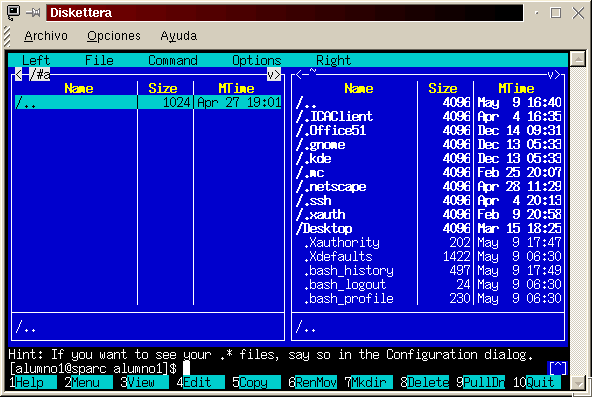Click the left panel path label /#a

point(40,74)
